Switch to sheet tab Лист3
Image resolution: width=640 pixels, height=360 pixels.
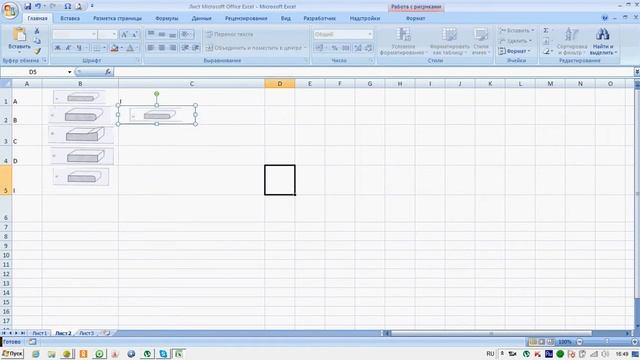coord(86,333)
